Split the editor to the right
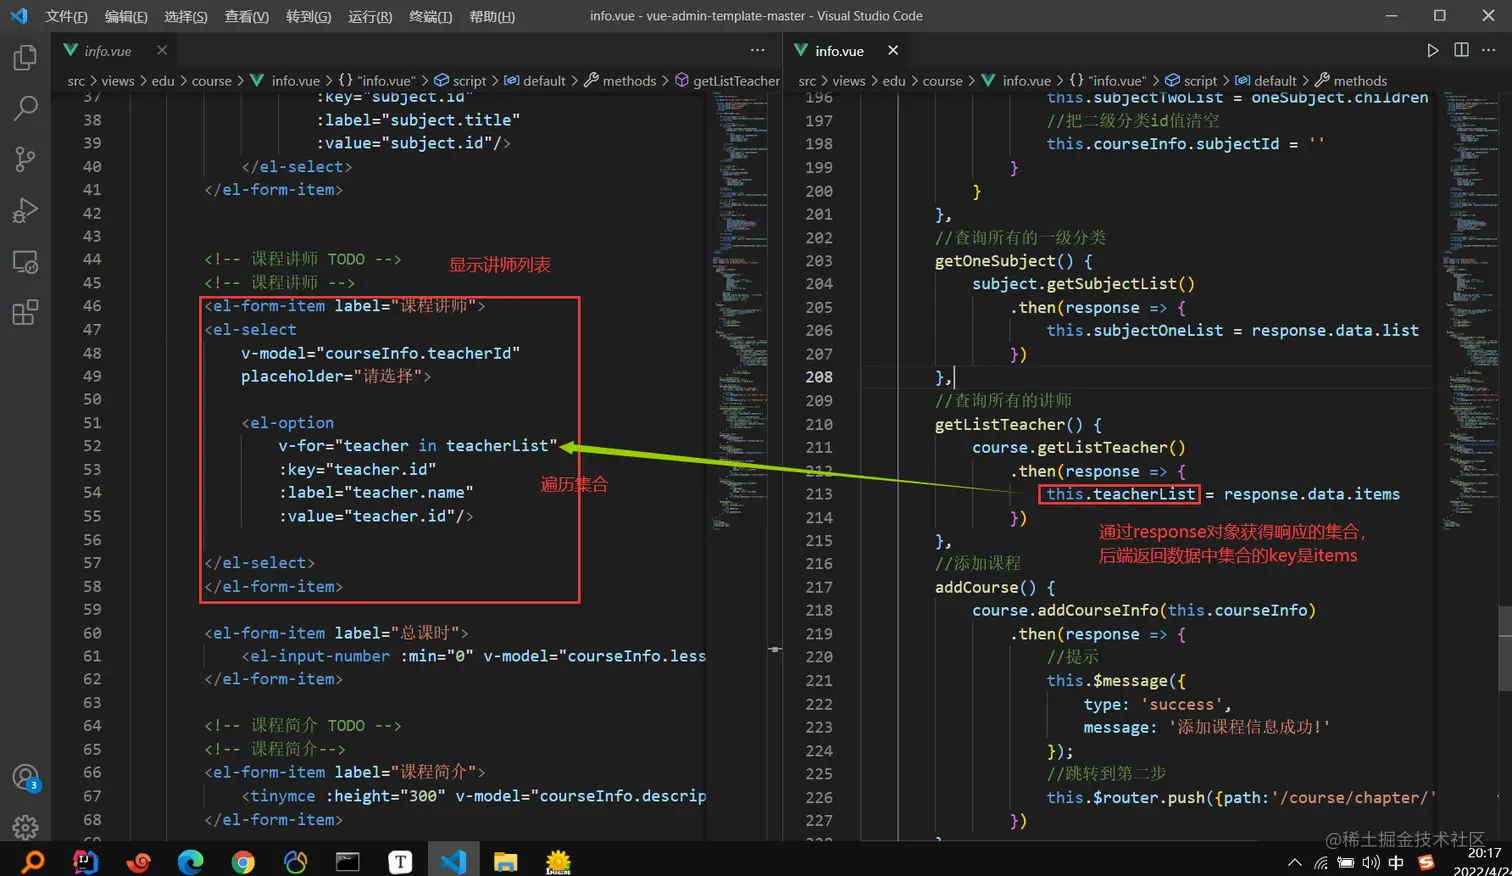1512x876 pixels. tap(1461, 50)
